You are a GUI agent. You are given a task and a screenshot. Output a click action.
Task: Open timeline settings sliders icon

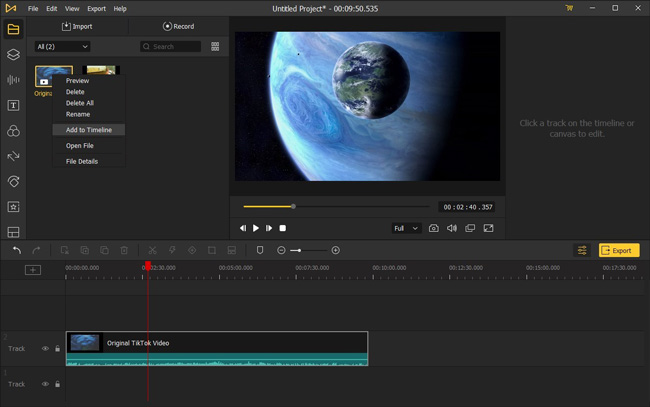(x=582, y=250)
